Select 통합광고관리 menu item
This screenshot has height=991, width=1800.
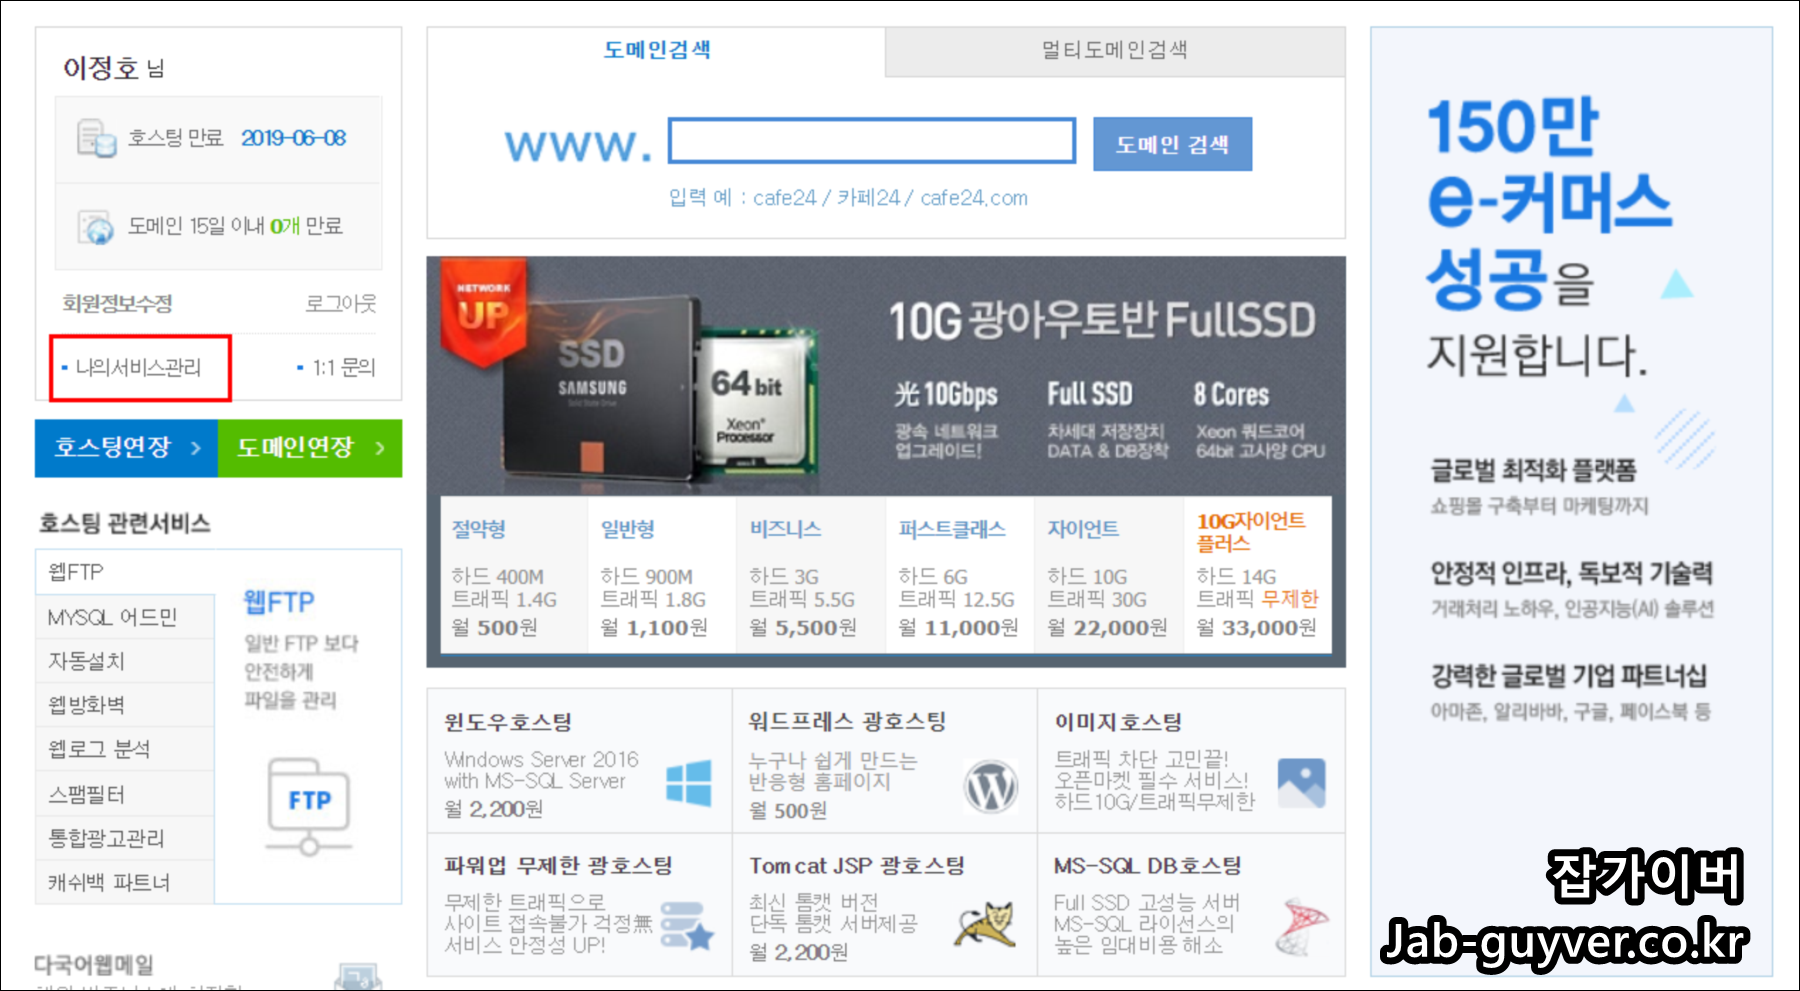point(125,838)
